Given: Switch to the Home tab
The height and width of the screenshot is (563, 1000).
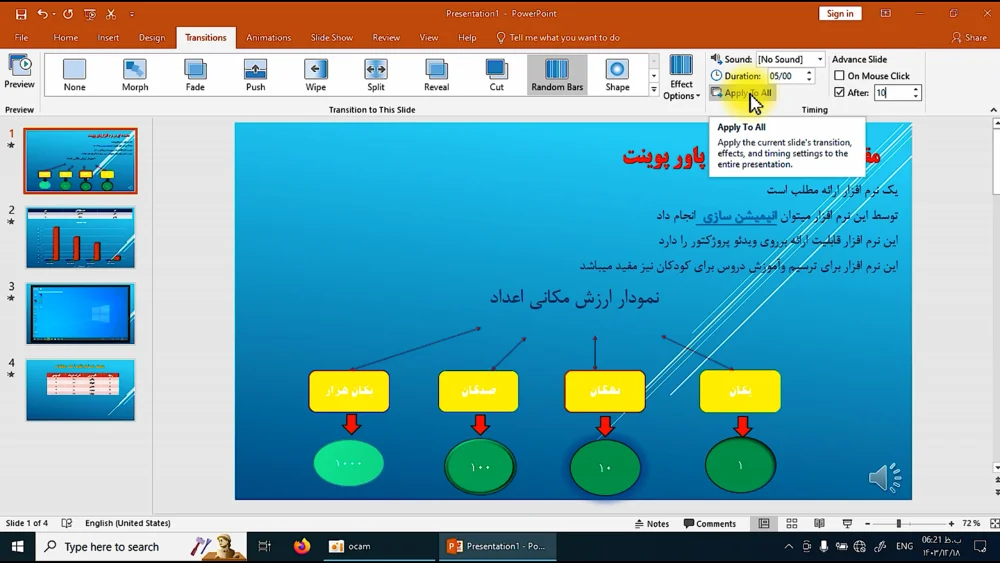Looking at the screenshot, I should tap(66, 38).
